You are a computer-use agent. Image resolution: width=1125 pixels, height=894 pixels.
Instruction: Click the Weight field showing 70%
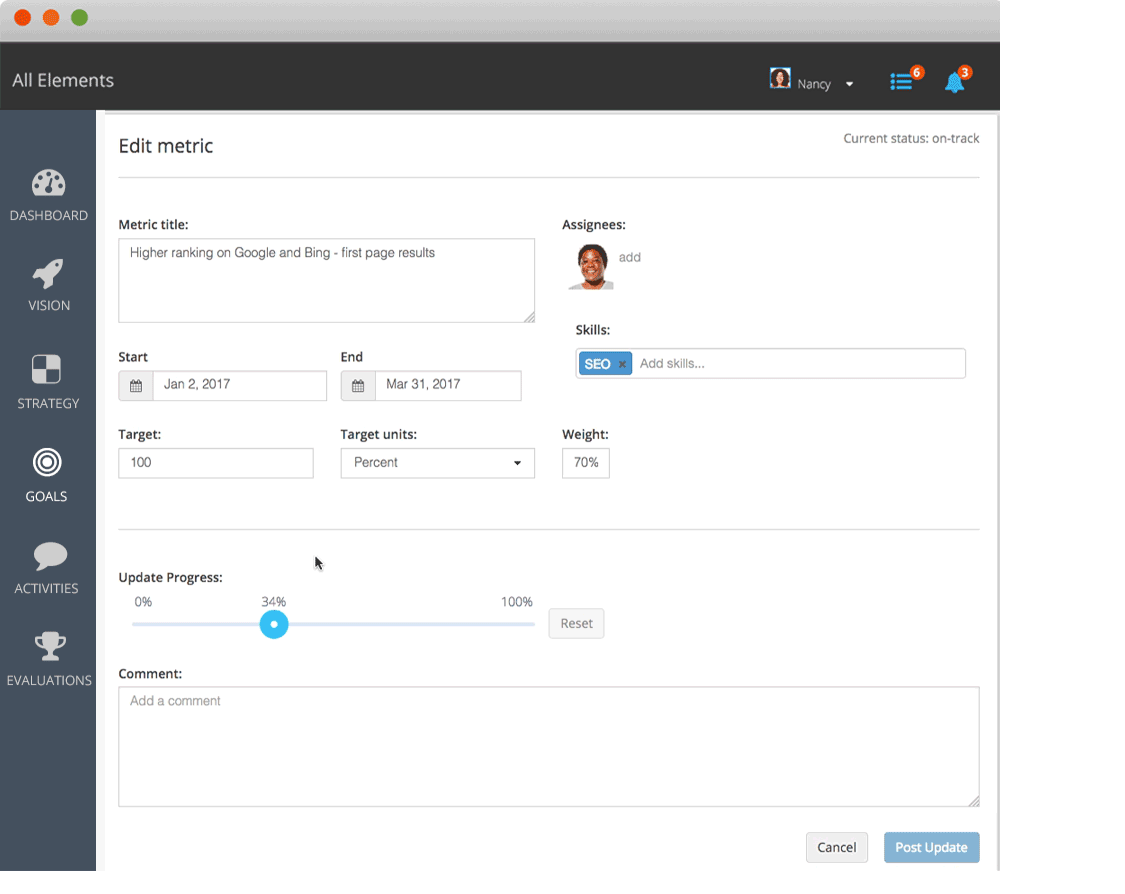pos(585,463)
